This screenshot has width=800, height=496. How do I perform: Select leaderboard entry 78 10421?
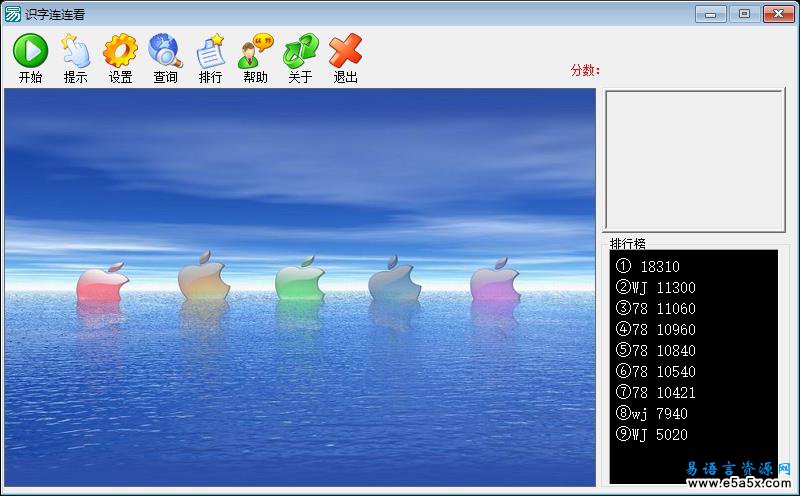(656, 392)
